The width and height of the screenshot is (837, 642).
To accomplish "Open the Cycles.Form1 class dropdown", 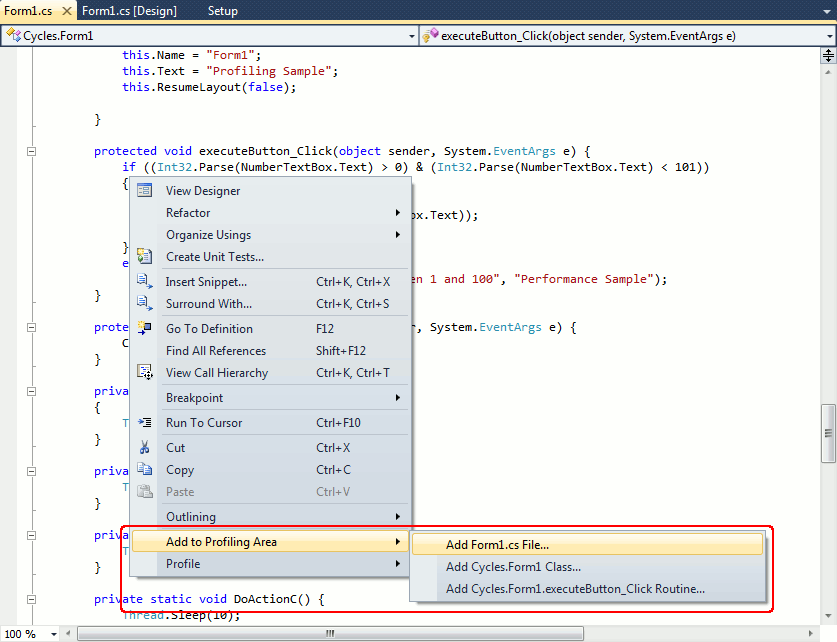I will pos(412,36).
